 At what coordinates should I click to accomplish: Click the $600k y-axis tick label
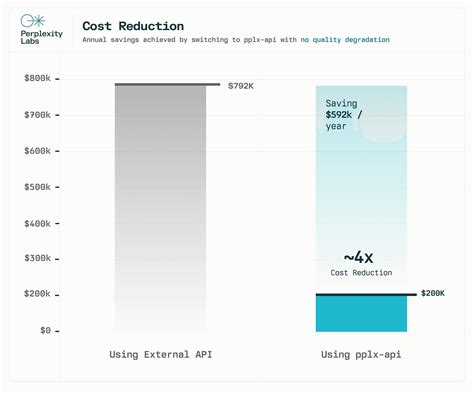[x=37, y=151]
